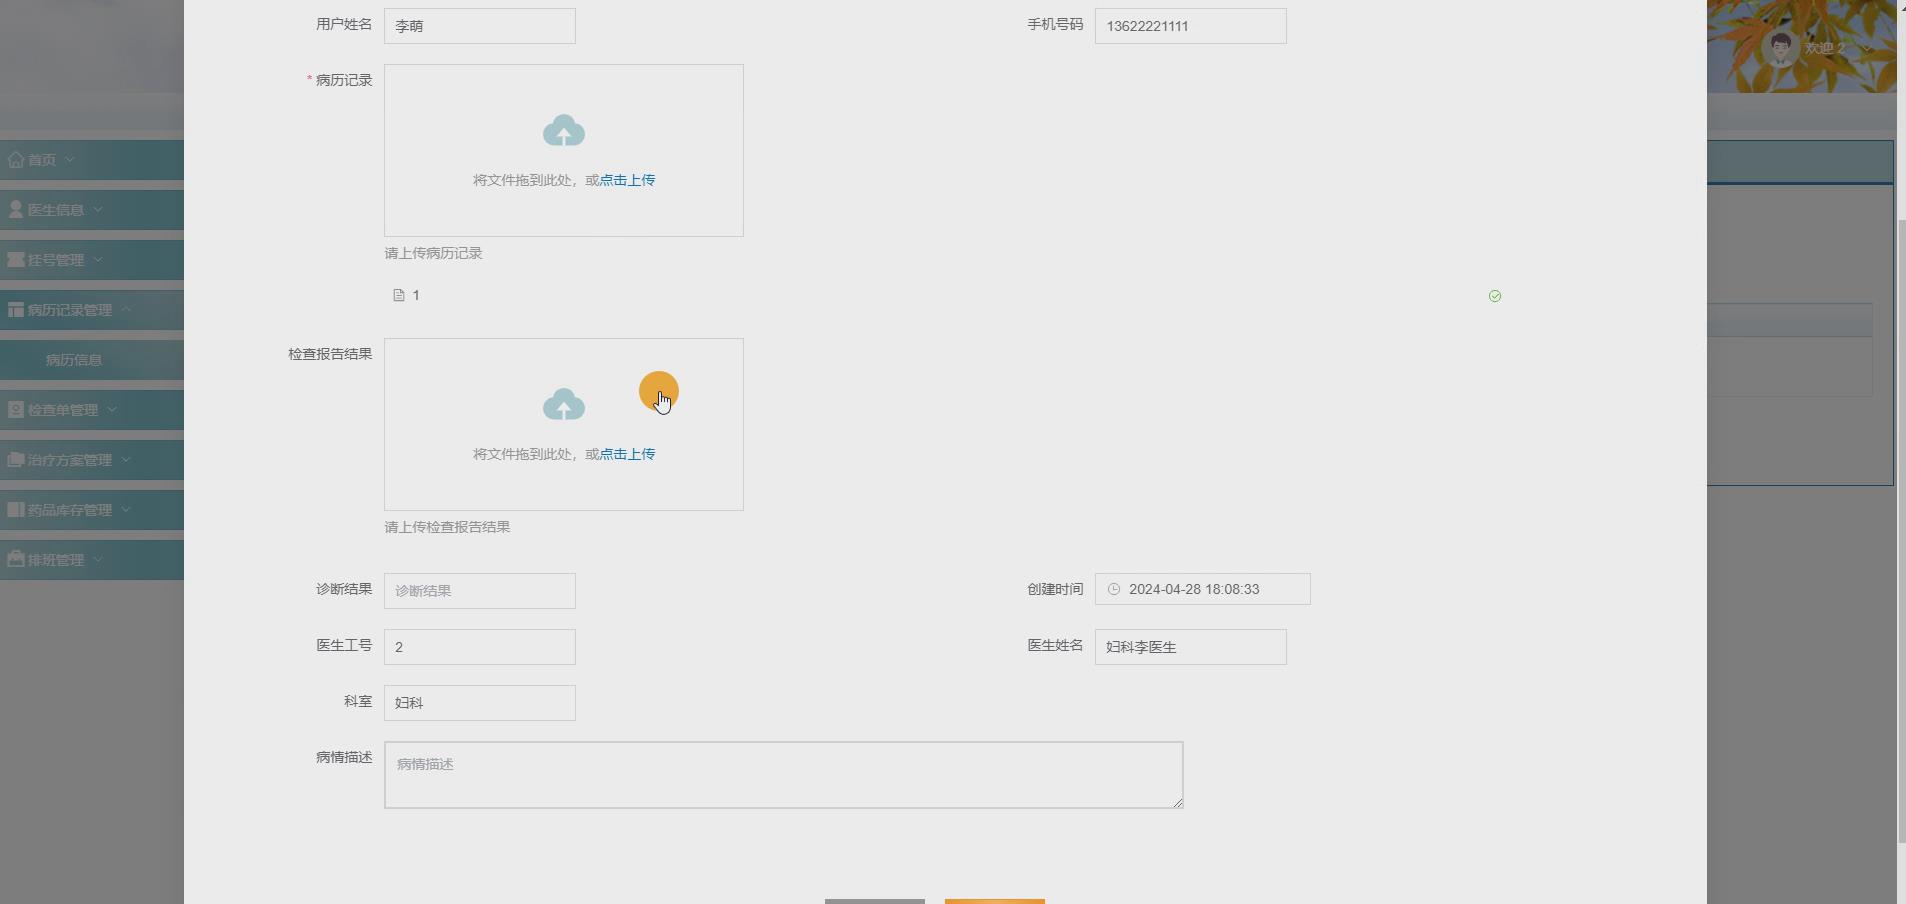Click the green upload success checkmark icon
Screen dimensions: 1906x904
click(1495, 296)
